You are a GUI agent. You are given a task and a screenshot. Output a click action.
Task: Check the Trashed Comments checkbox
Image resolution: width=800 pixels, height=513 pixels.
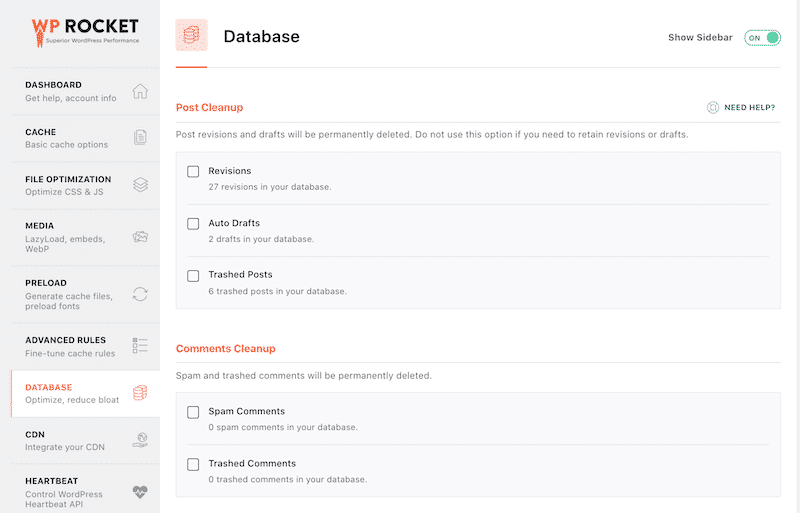coord(193,464)
